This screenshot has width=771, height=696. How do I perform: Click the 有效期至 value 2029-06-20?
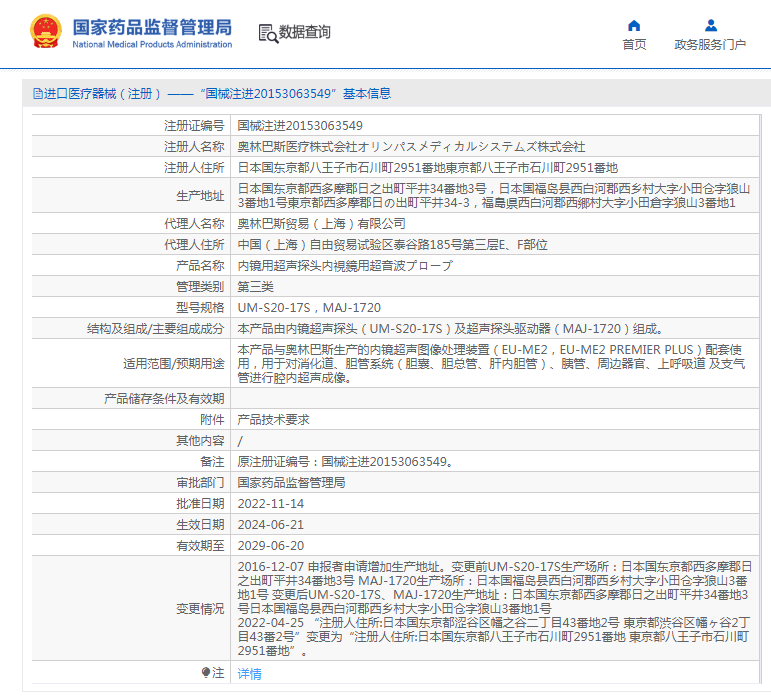click(270, 545)
